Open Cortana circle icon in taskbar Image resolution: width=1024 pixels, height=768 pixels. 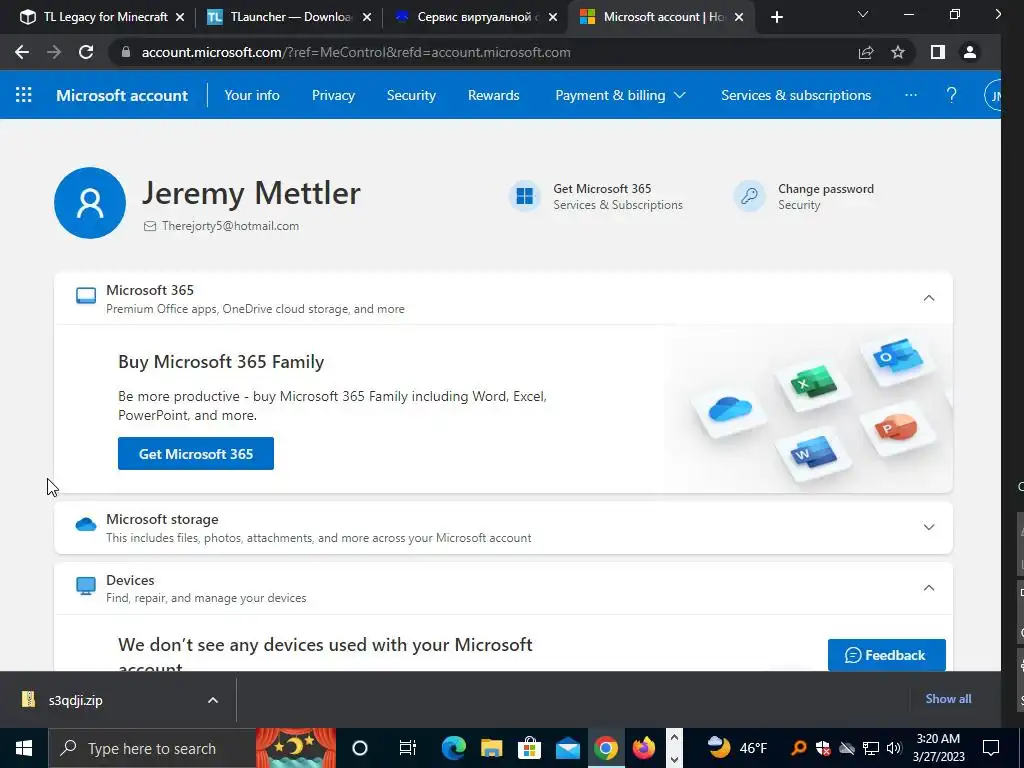pyautogui.click(x=360, y=748)
